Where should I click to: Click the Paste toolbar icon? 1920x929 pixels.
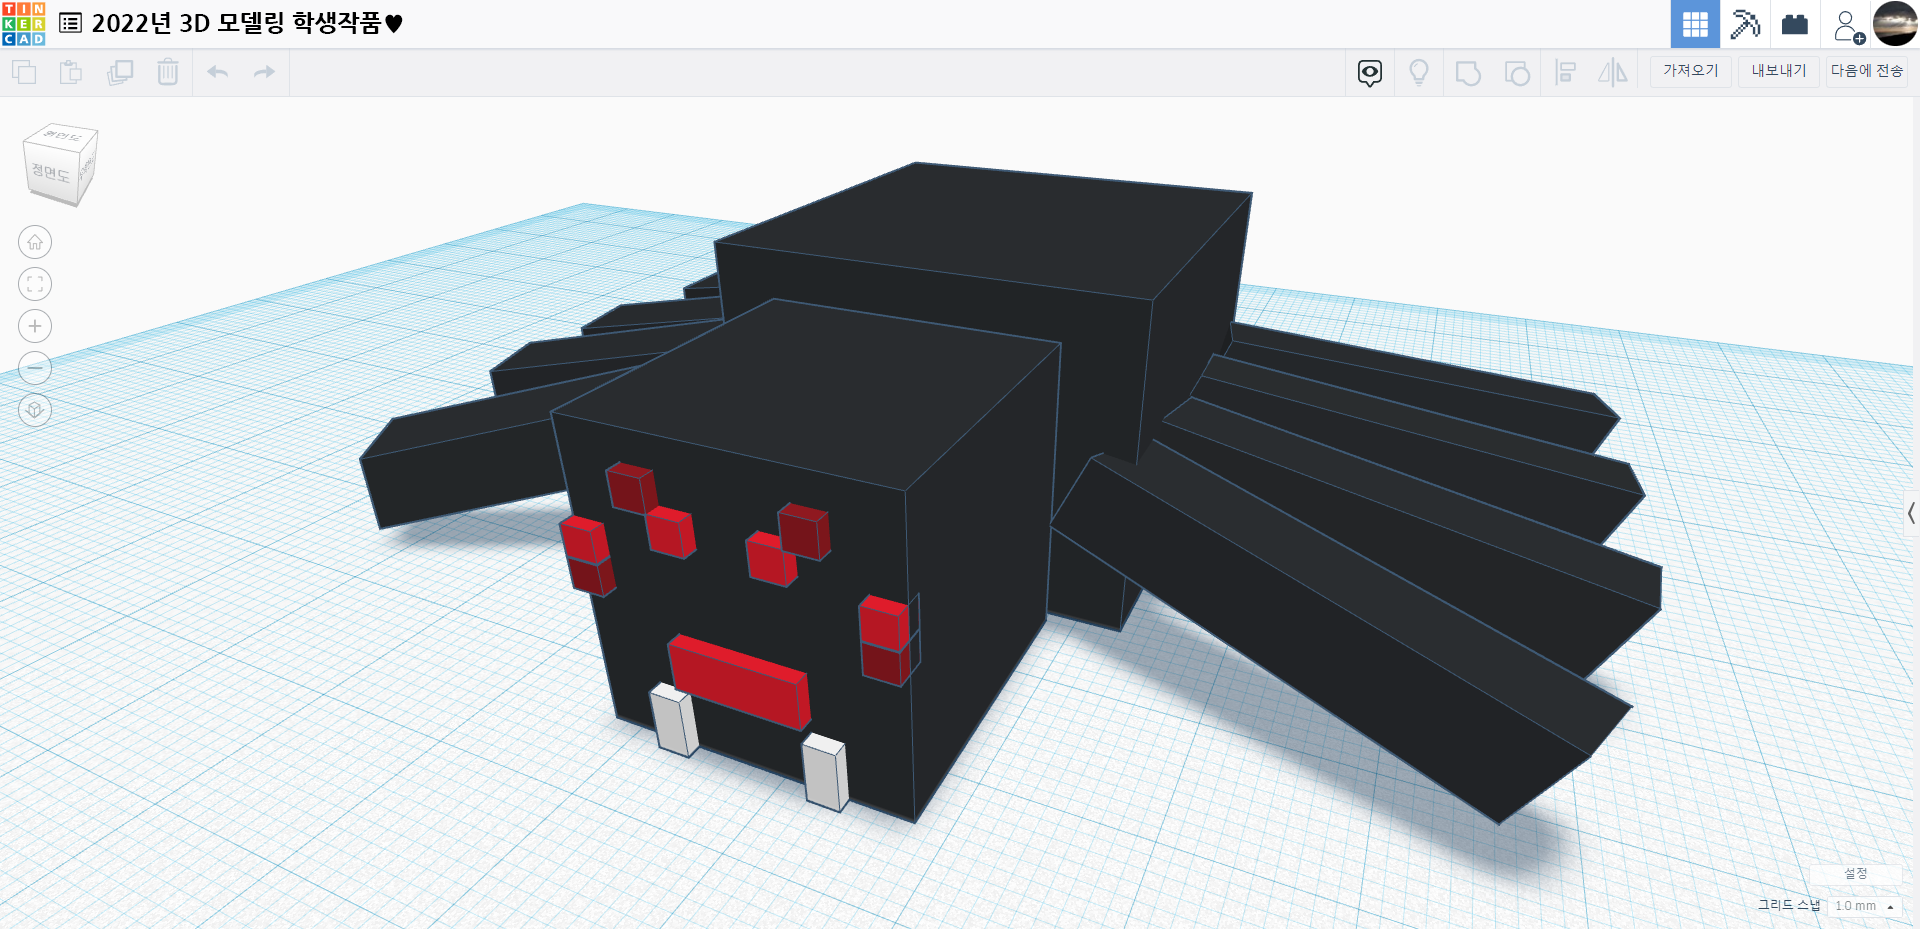[x=71, y=72]
